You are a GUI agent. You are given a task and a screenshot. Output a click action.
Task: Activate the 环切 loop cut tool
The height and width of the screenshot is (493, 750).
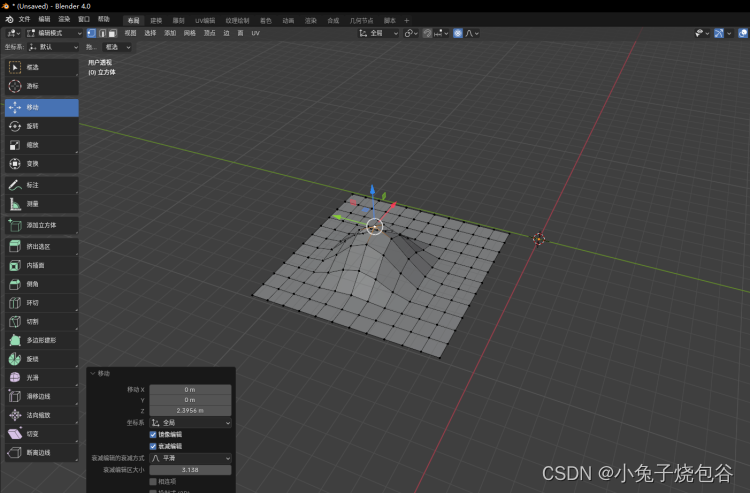42,303
